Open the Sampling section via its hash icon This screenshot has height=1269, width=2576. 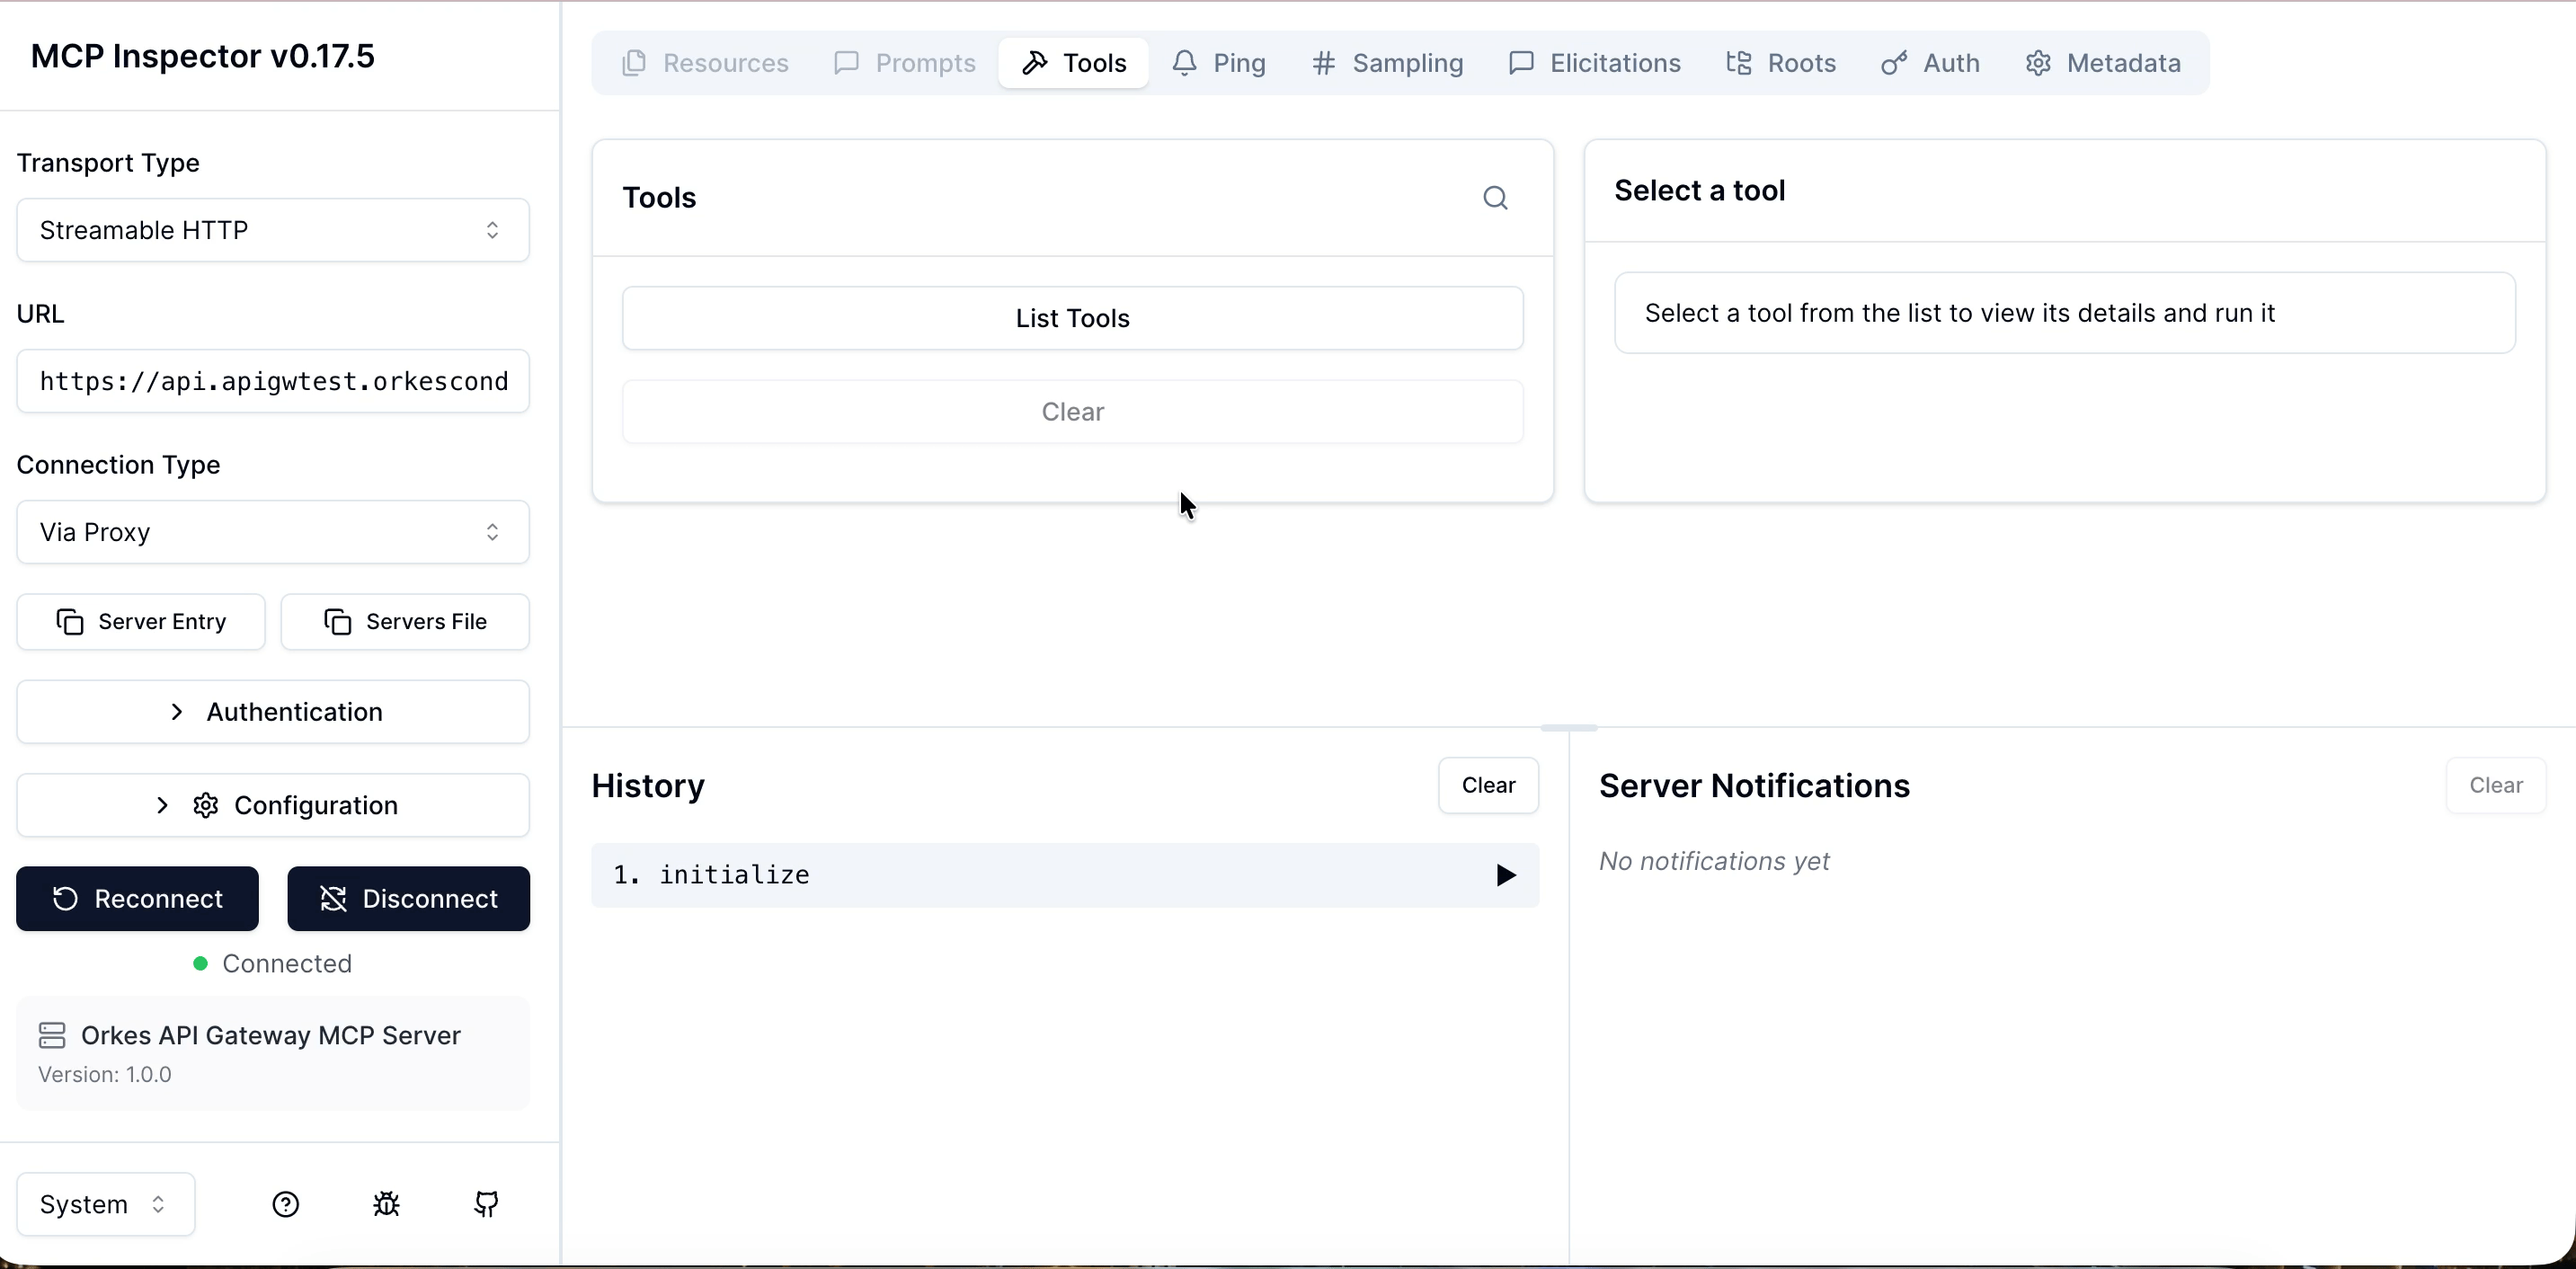(x=1323, y=62)
